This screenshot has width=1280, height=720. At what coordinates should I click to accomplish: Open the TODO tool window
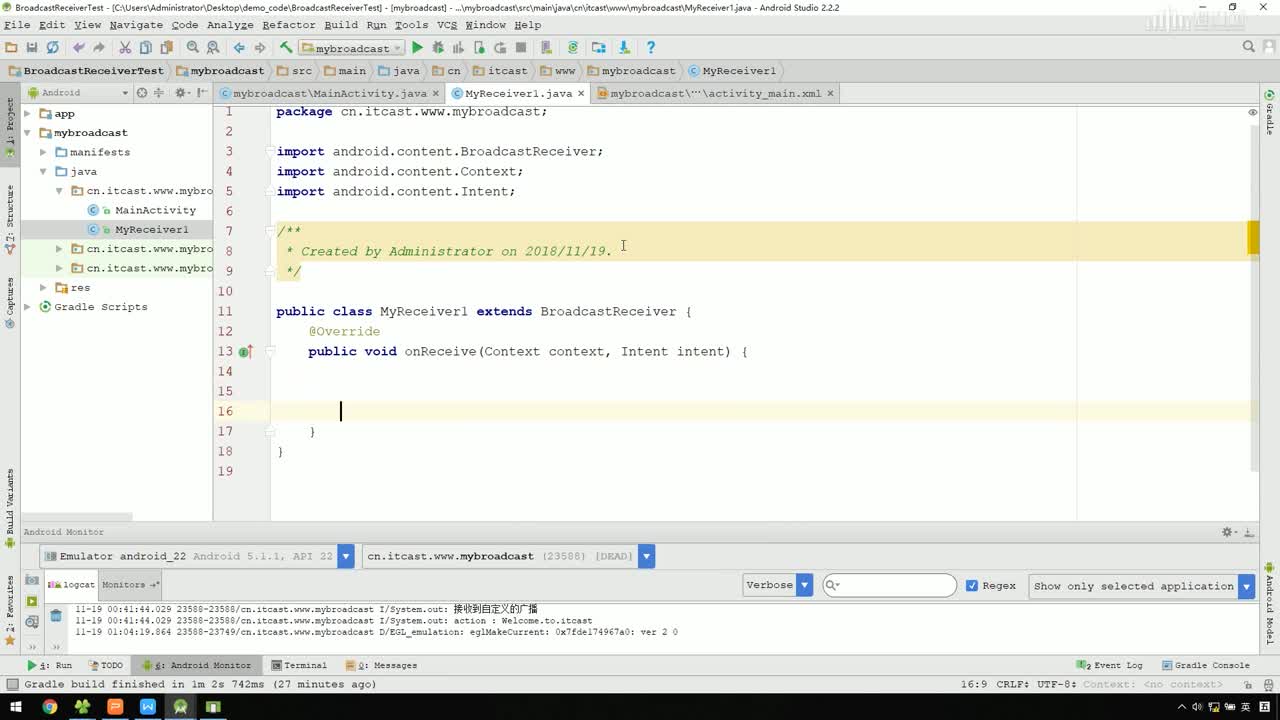pos(105,665)
